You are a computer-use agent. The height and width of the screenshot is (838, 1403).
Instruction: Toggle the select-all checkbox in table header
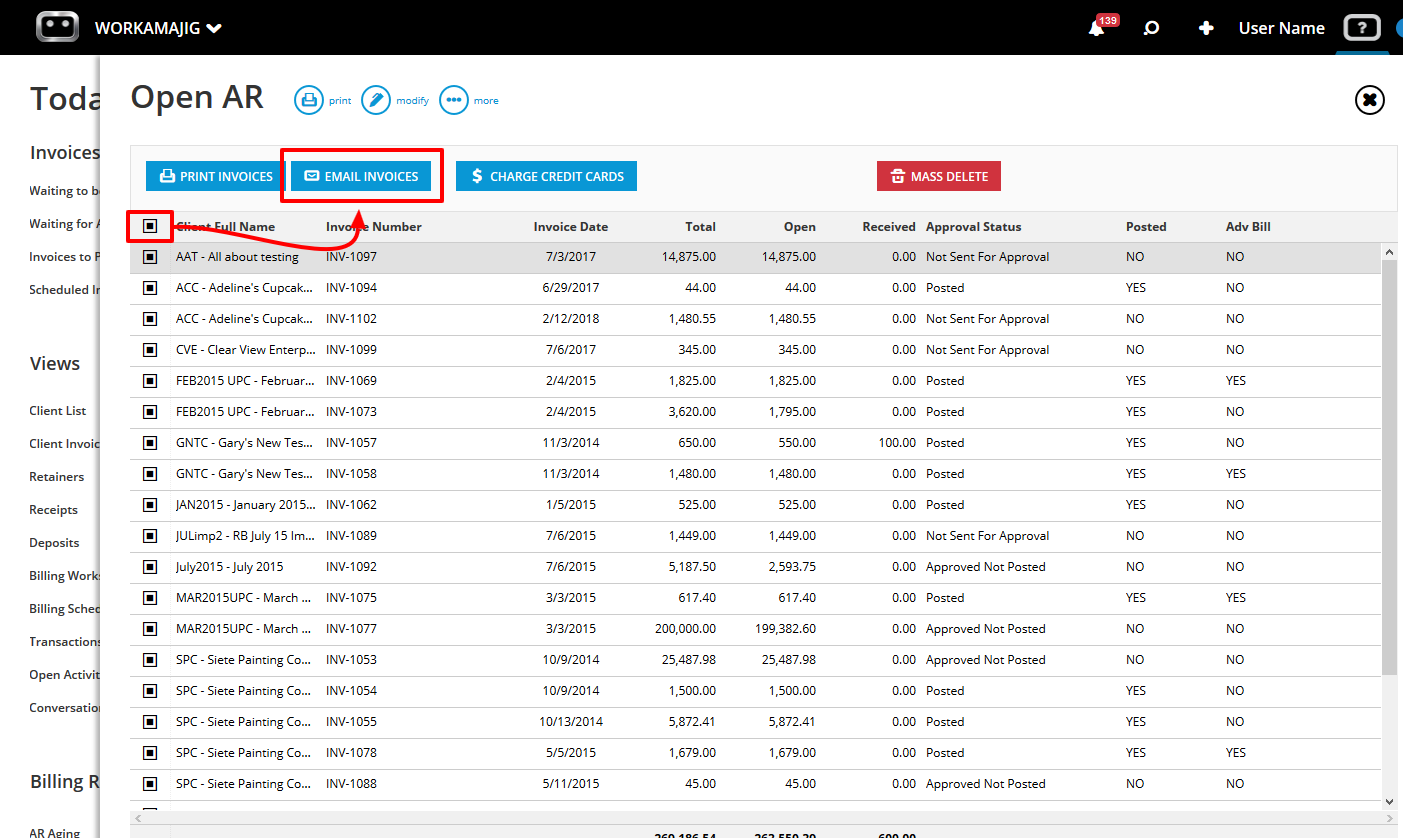[x=150, y=226]
